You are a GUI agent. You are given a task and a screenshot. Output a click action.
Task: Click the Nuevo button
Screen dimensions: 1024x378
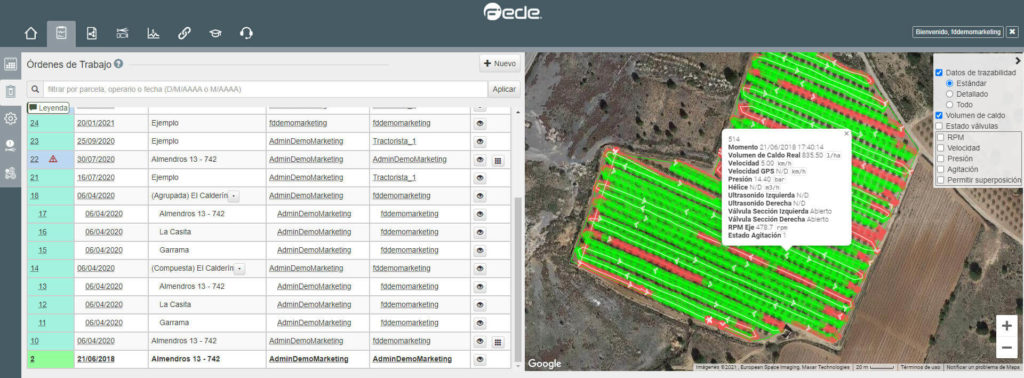(x=500, y=64)
